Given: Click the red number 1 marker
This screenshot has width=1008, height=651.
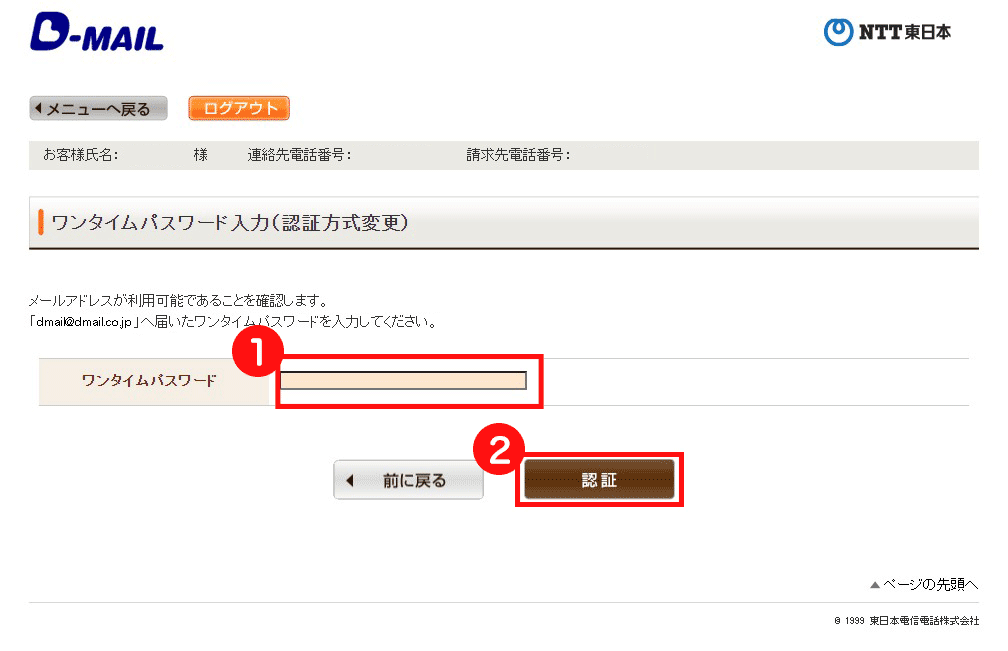Looking at the screenshot, I should 257,351.
